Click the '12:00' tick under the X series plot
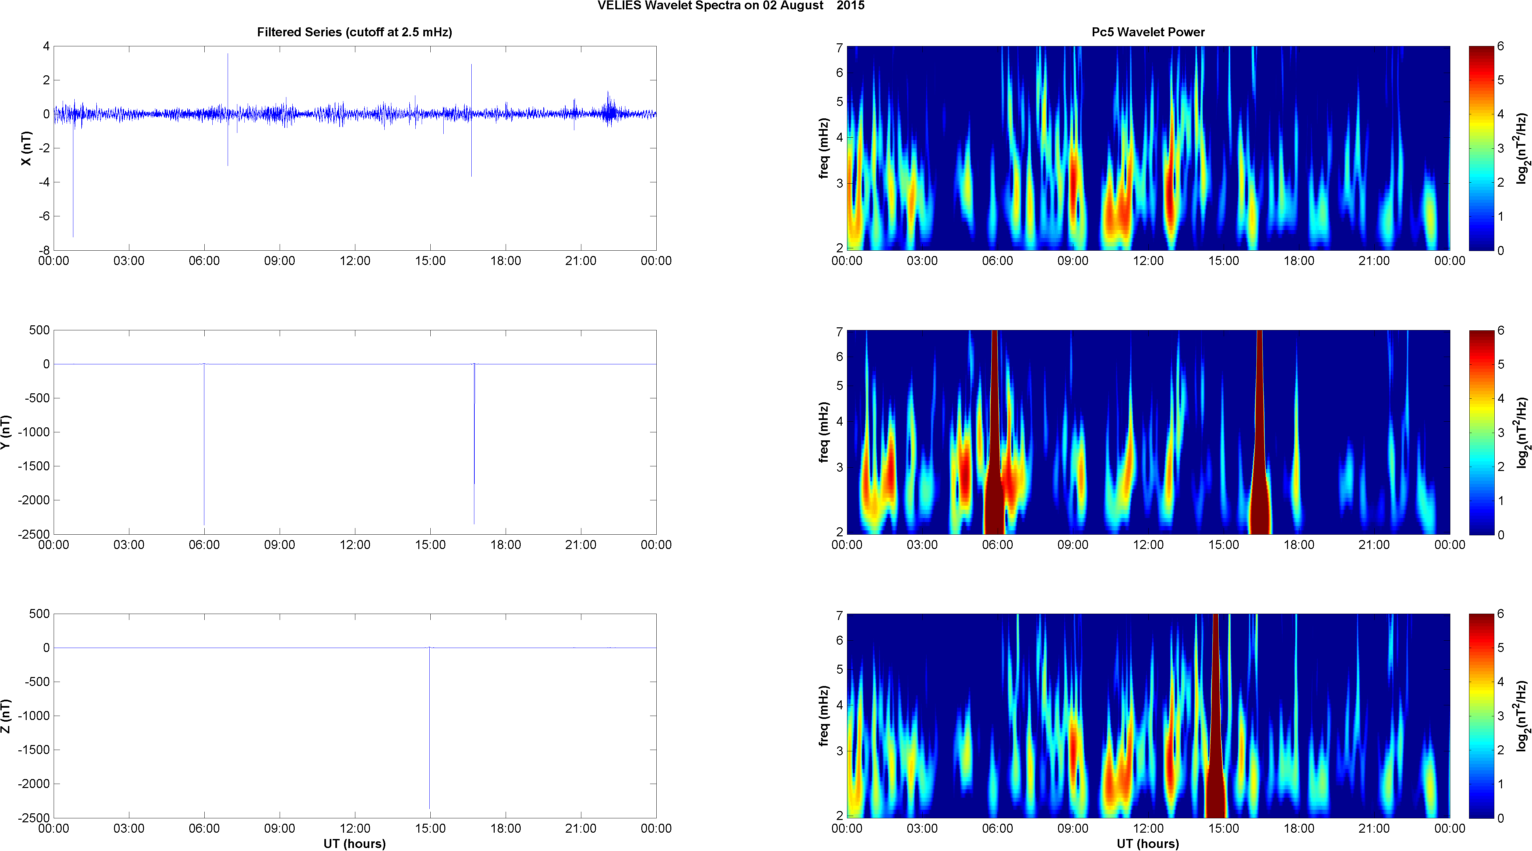 [x=355, y=261]
